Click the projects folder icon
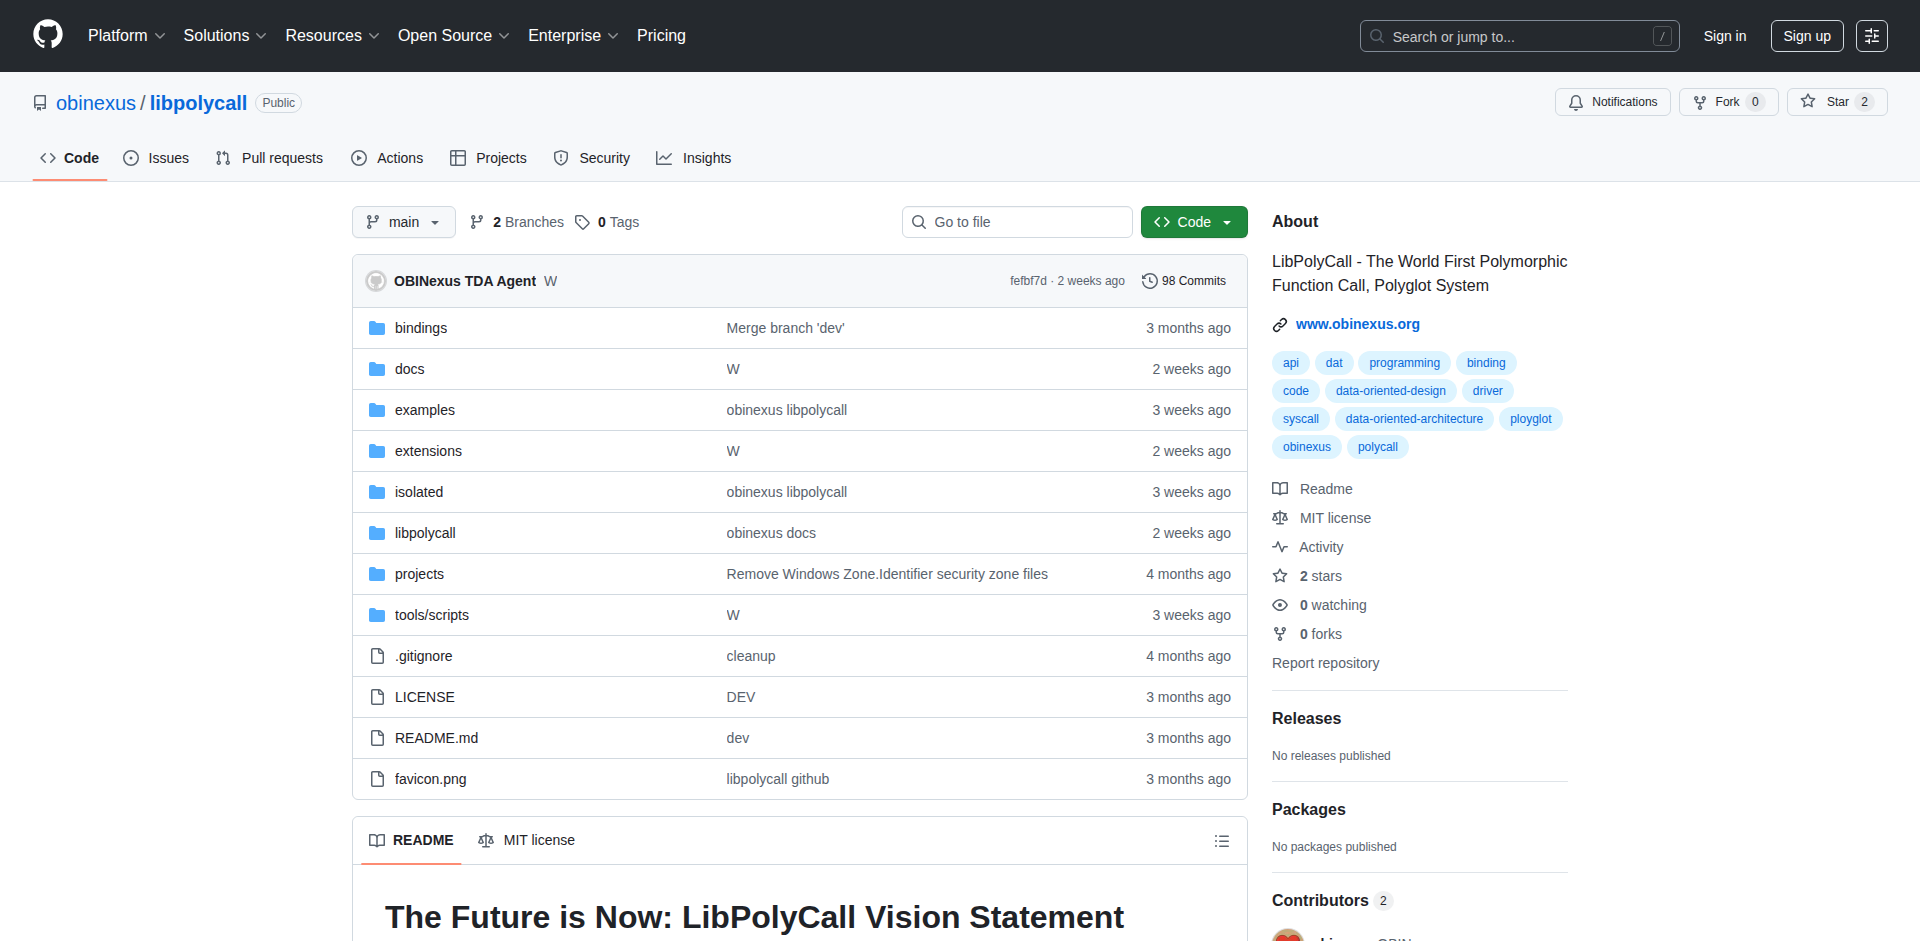1920x941 pixels. pyautogui.click(x=377, y=574)
